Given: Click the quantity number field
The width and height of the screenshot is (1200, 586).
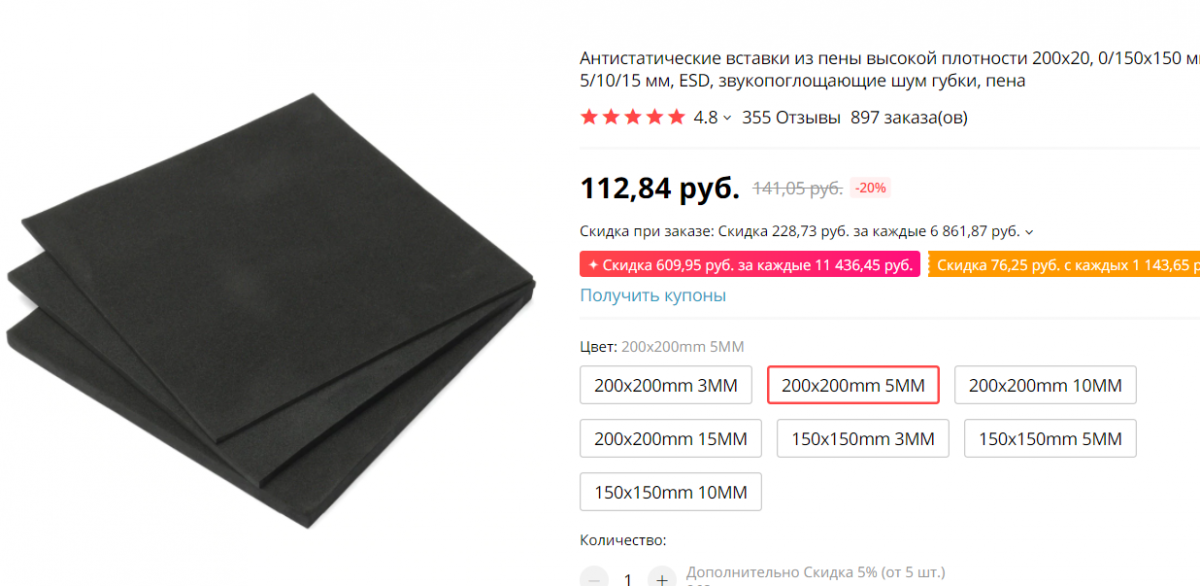Looking at the screenshot, I should 627,579.
